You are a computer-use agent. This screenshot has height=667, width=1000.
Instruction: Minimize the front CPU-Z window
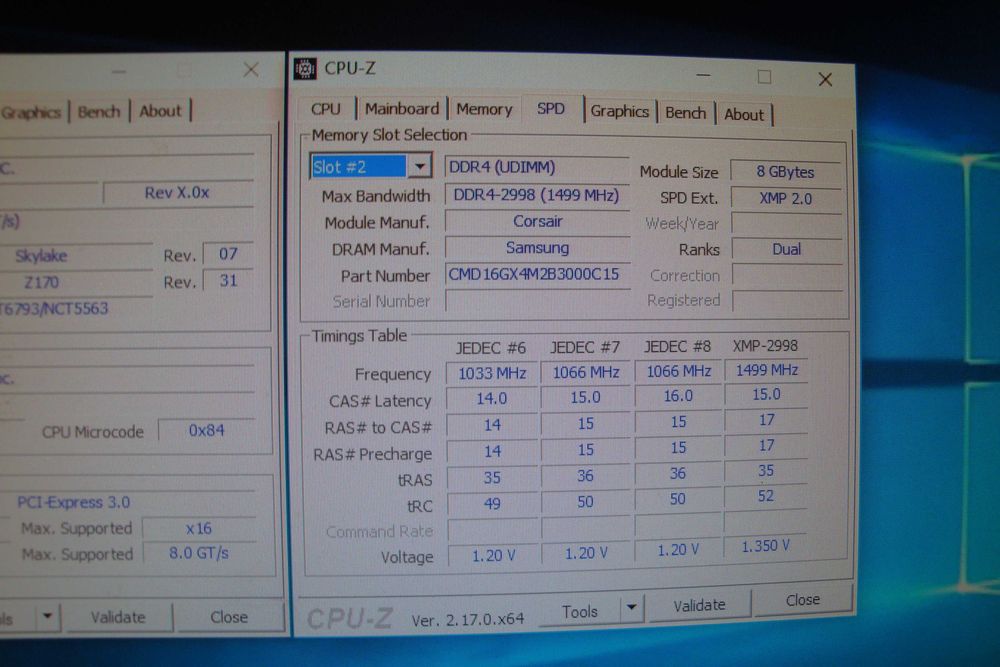click(703, 75)
